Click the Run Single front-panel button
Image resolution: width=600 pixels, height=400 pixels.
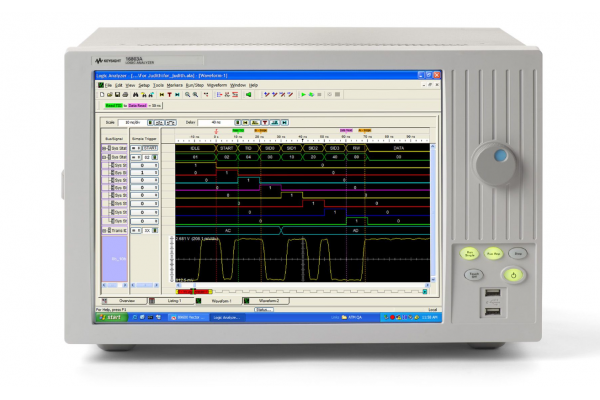click(x=469, y=253)
